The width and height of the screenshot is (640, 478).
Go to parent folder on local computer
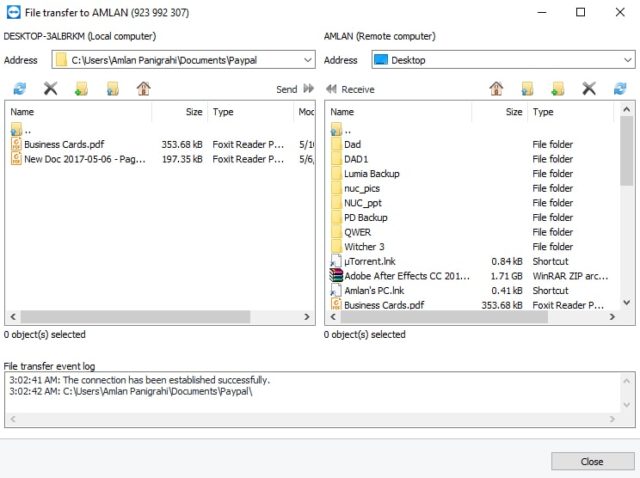point(112,89)
